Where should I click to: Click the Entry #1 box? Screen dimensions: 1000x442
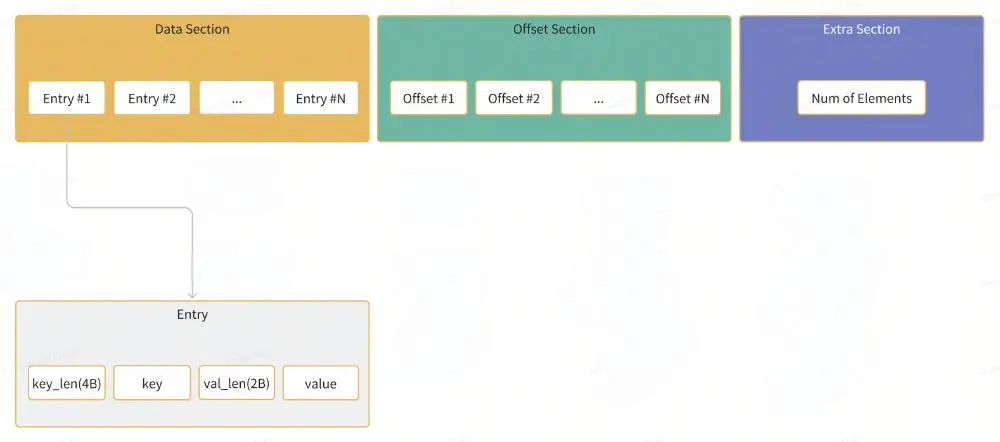[x=67, y=98]
